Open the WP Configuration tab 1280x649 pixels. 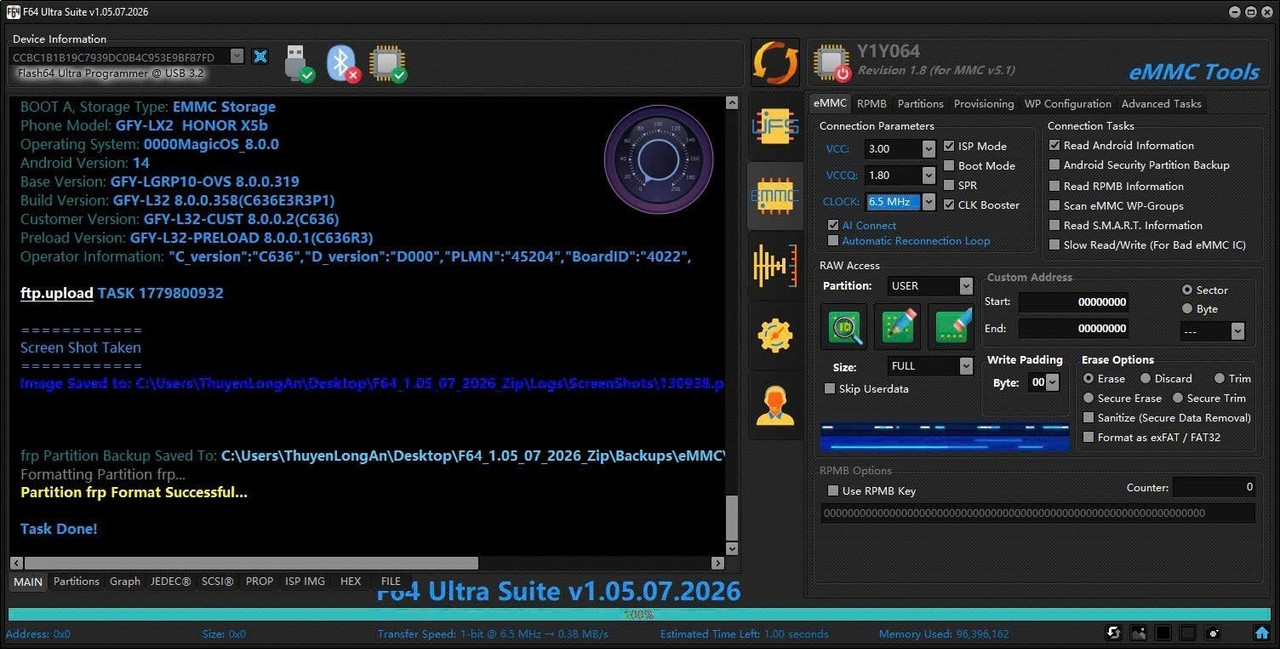click(x=1068, y=104)
